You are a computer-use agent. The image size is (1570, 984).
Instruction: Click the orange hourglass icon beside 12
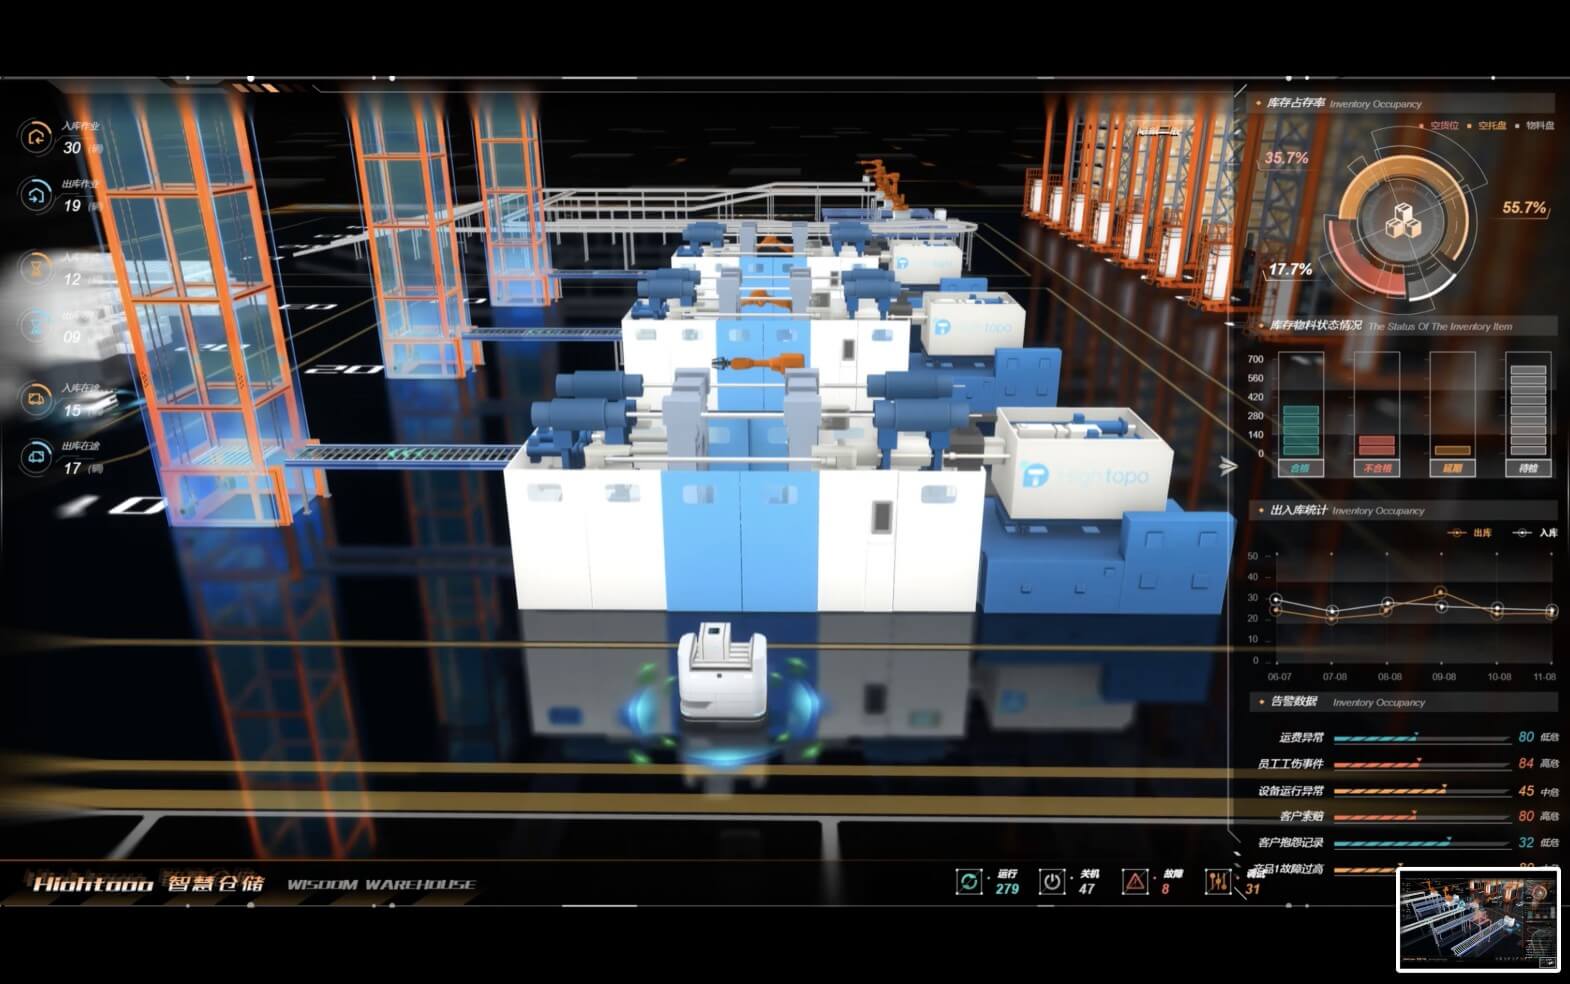(37, 268)
